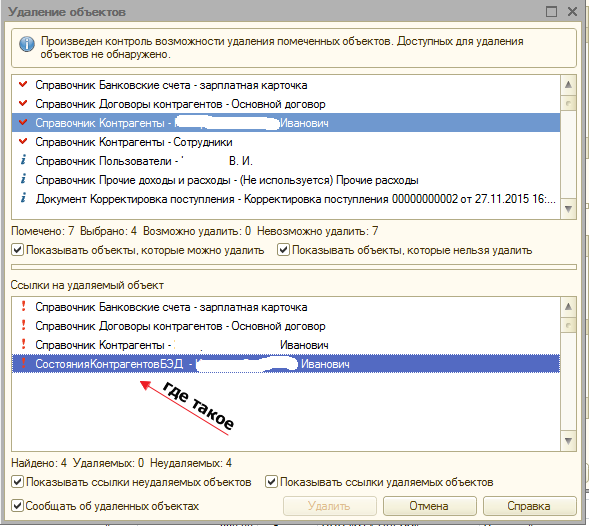Viewport: 589px width, 526px height.
Task: Select Договоры контрагентов - Основной договор upper row
Action: coord(286,104)
